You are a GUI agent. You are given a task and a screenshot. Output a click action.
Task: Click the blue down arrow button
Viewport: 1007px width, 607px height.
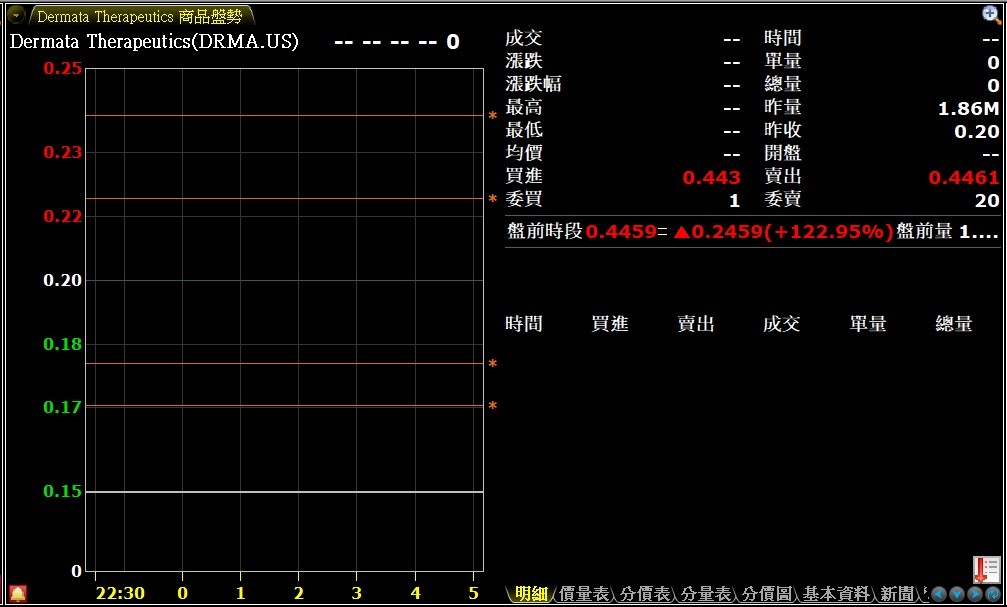(x=957, y=594)
